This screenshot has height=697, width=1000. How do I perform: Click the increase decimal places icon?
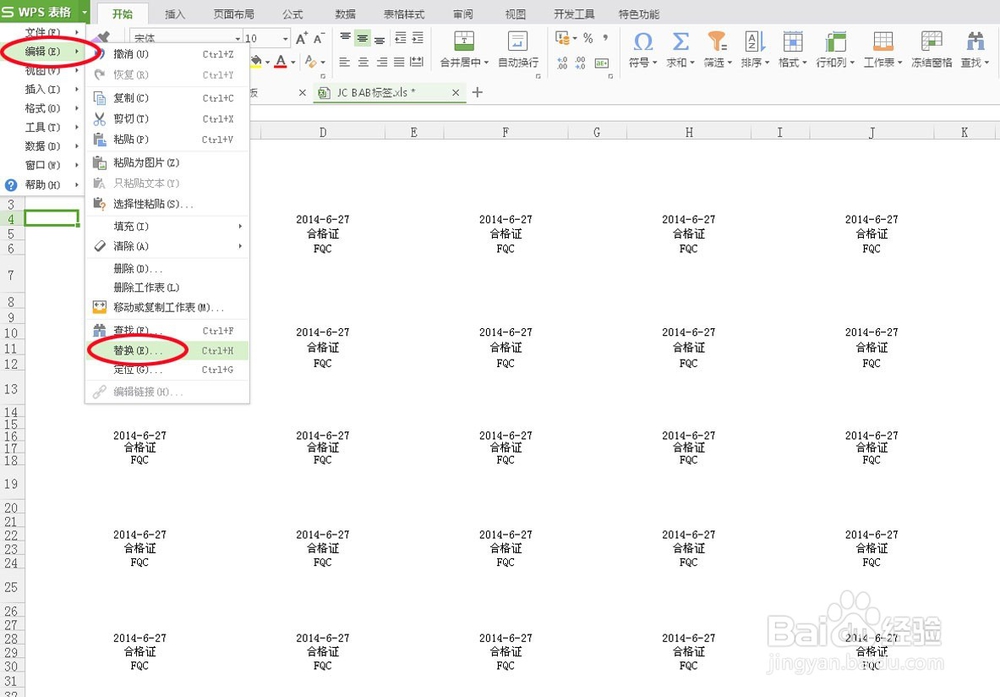pos(562,62)
